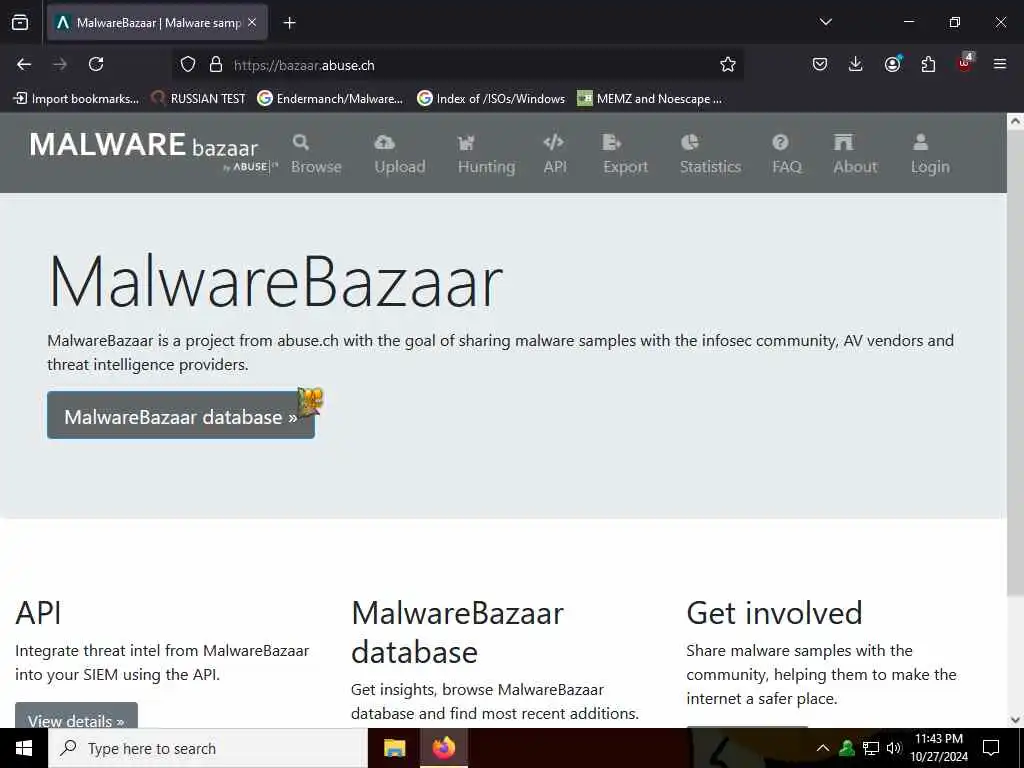
Task: Open the Firefox View icon
Action: pos(20,23)
